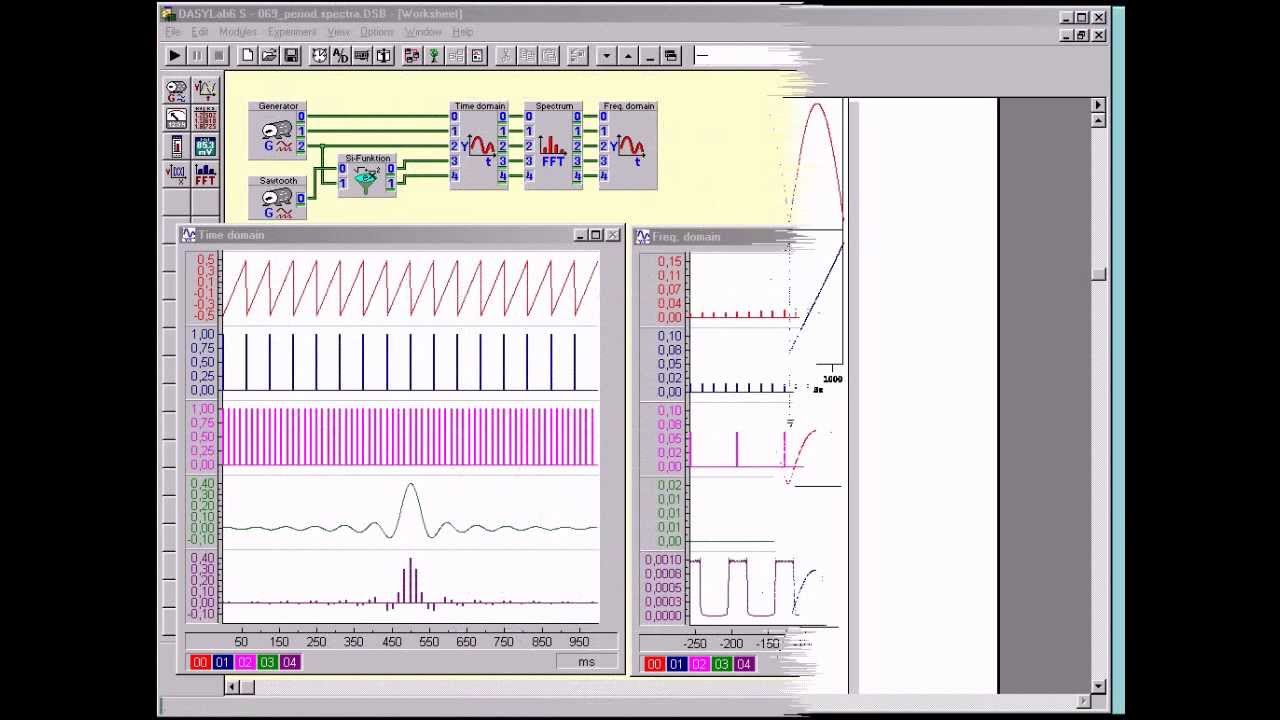Open the Options menu
This screenshot has width=1280, height=720.
click(377, 32)
